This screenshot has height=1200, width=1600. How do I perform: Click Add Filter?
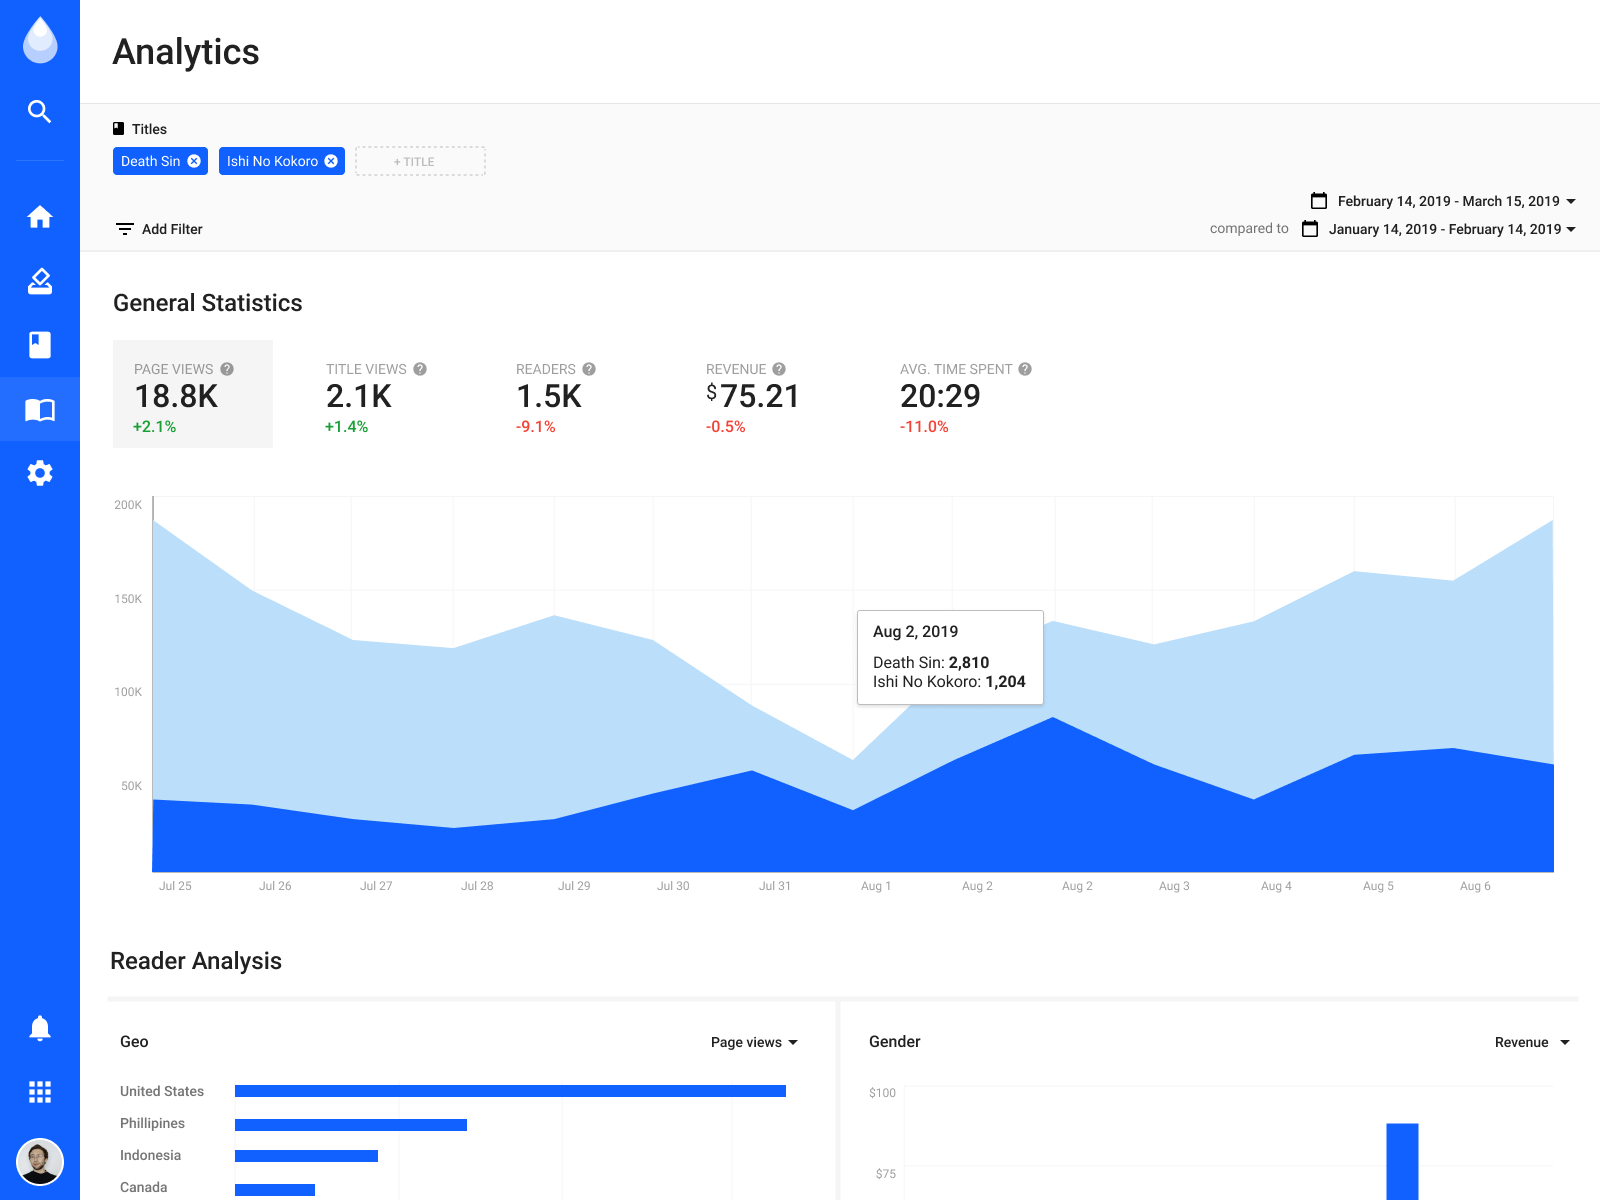[159, 229]
